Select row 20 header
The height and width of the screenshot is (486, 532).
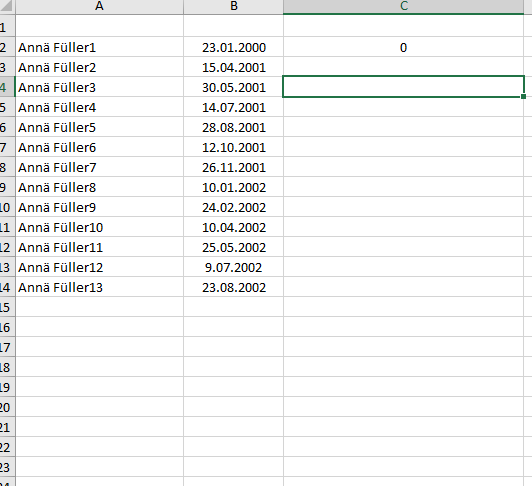(x=7, y=407)
